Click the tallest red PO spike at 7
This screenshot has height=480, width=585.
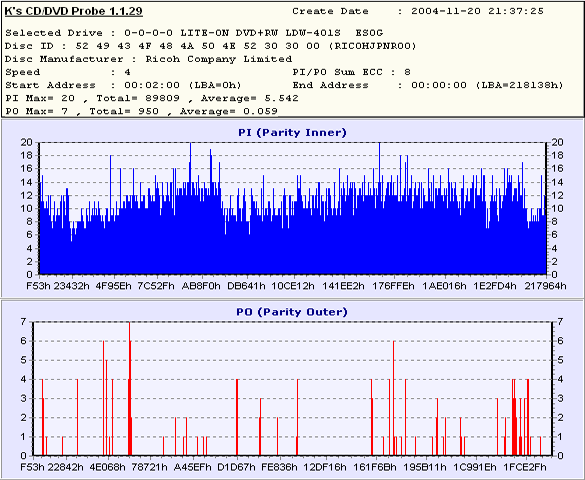[x=129, y=388]
